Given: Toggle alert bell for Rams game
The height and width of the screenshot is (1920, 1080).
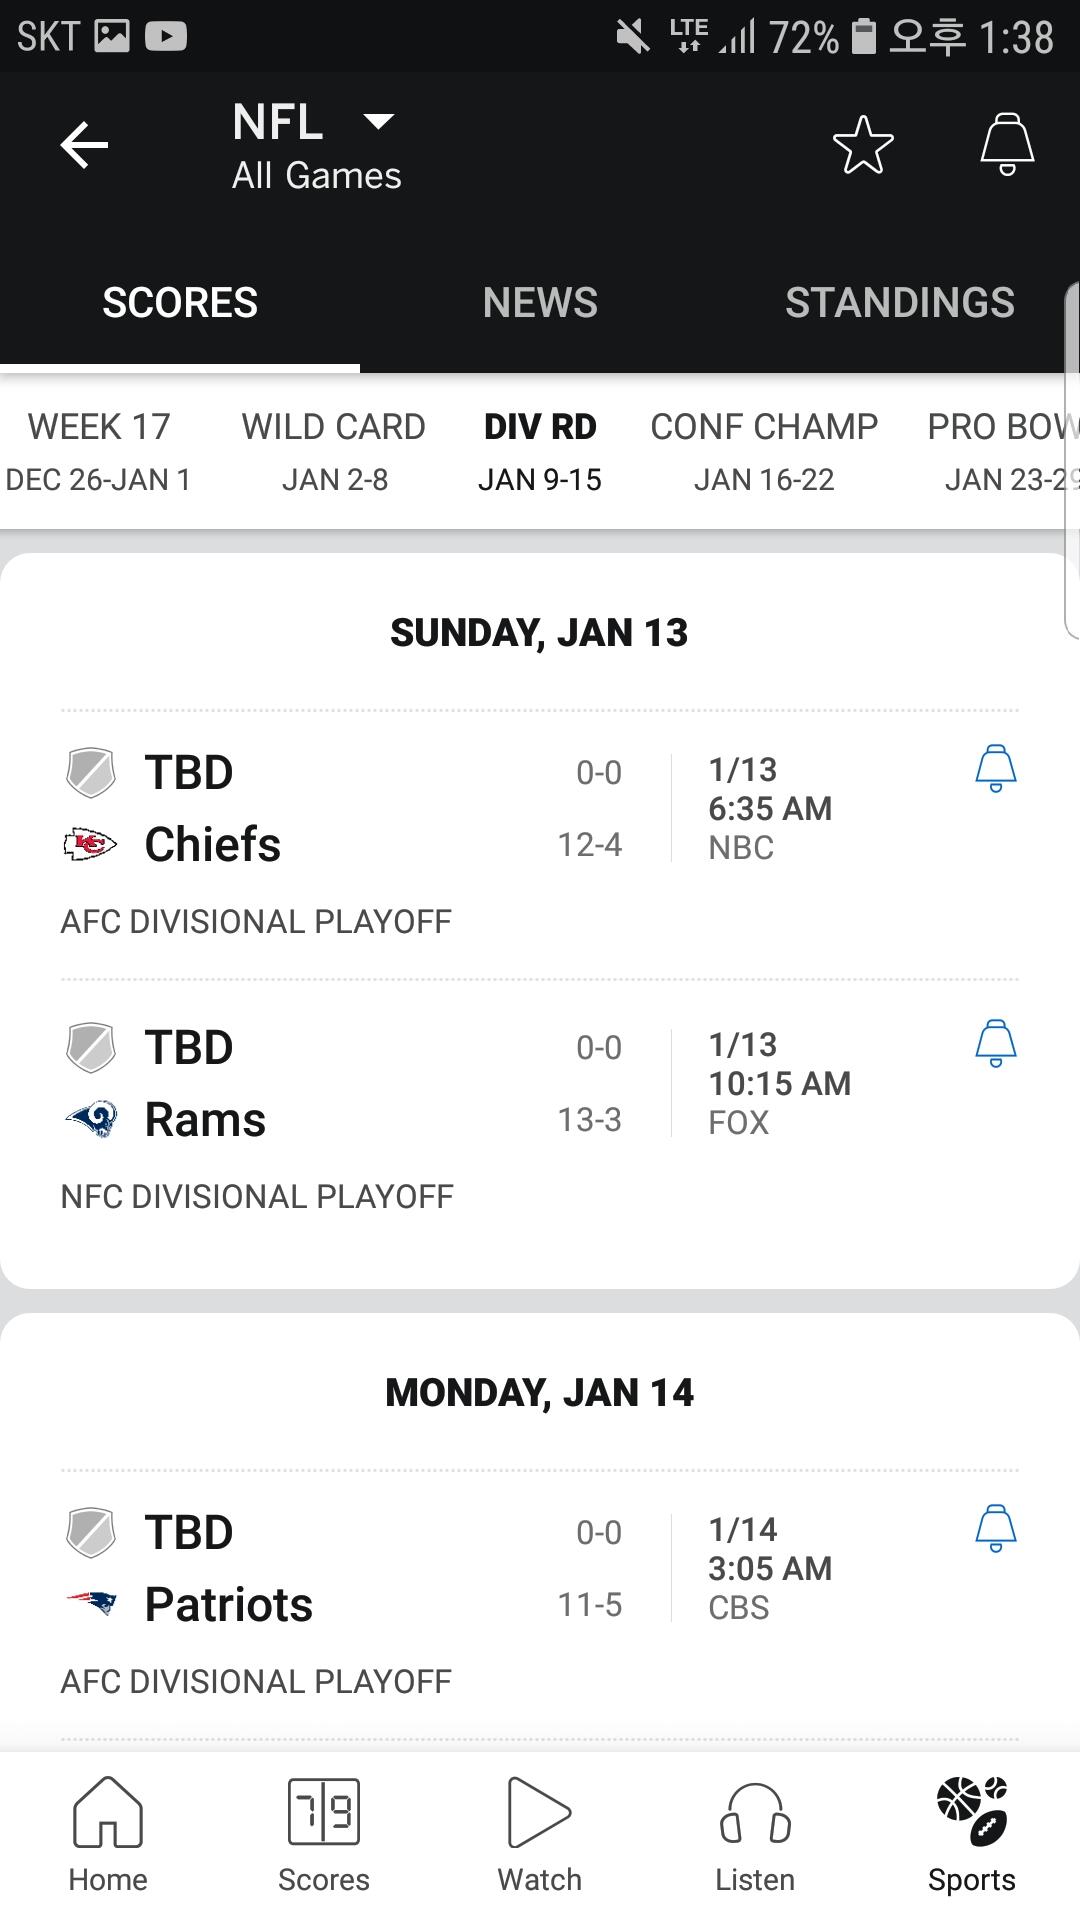Looking at the screenshot, I should (995, 1044).
